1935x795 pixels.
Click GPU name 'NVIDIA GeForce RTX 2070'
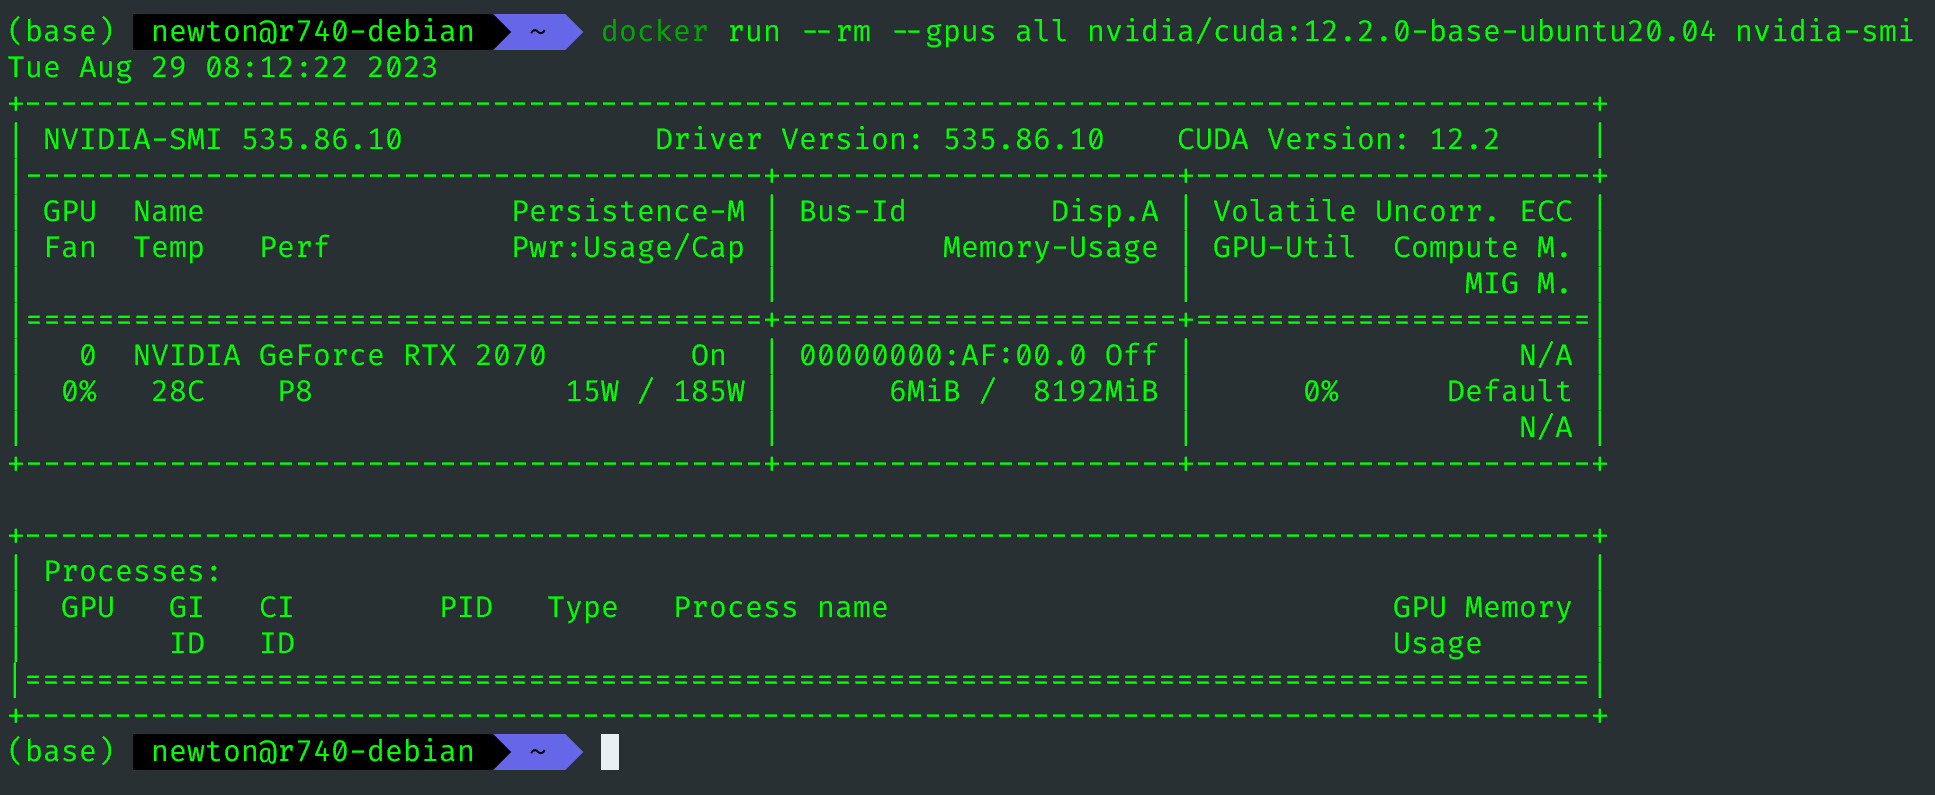340,356
